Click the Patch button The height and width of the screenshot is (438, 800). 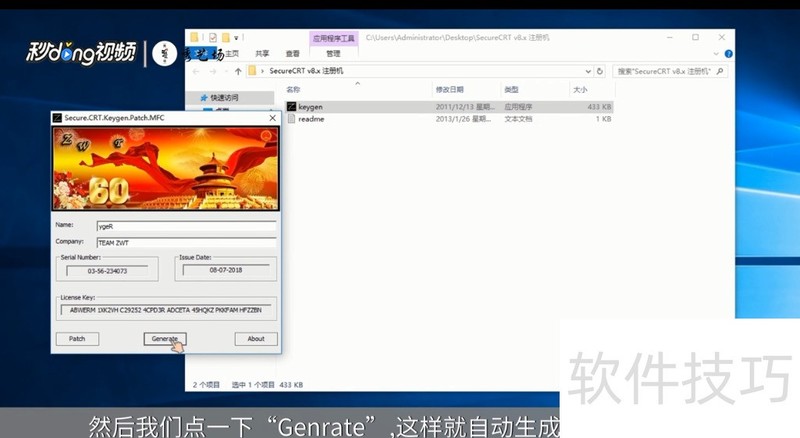tap(77, 339)
